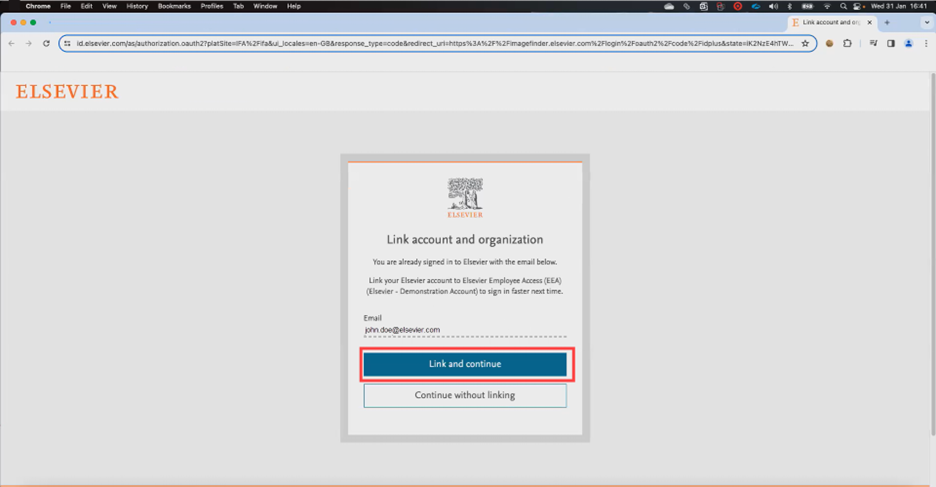Screen dimensions: 936x487
Task: Open the Extensions puzzle icon
Action: pos(847,43)
